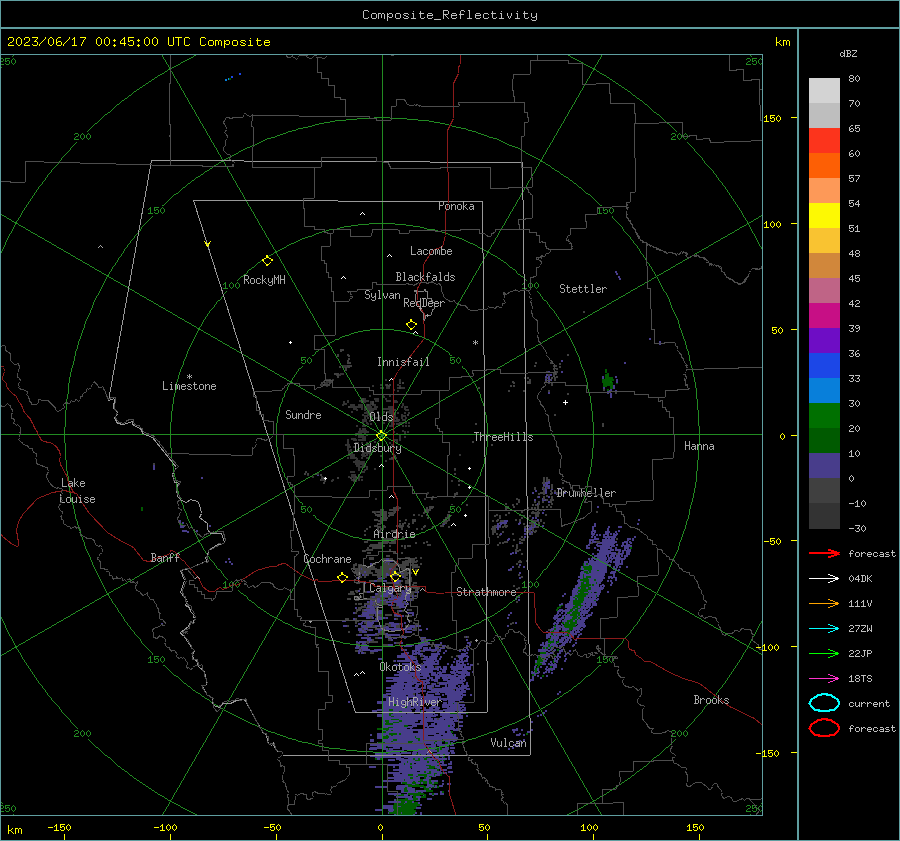Click the '2023/06/17 00:45:00 UTC Composite' timestamp

[x=138, y=42]
